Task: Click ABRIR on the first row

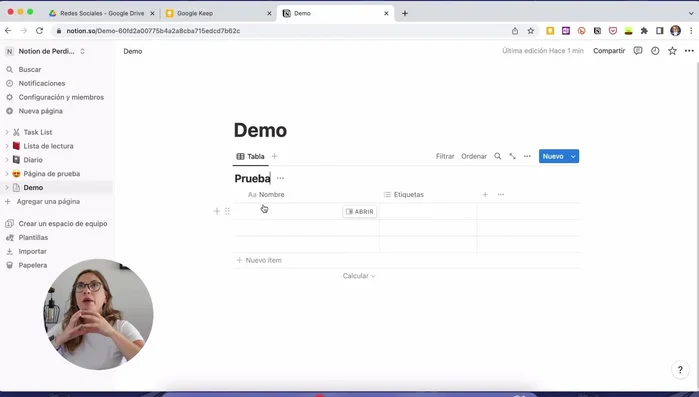Action: (360, 212)
